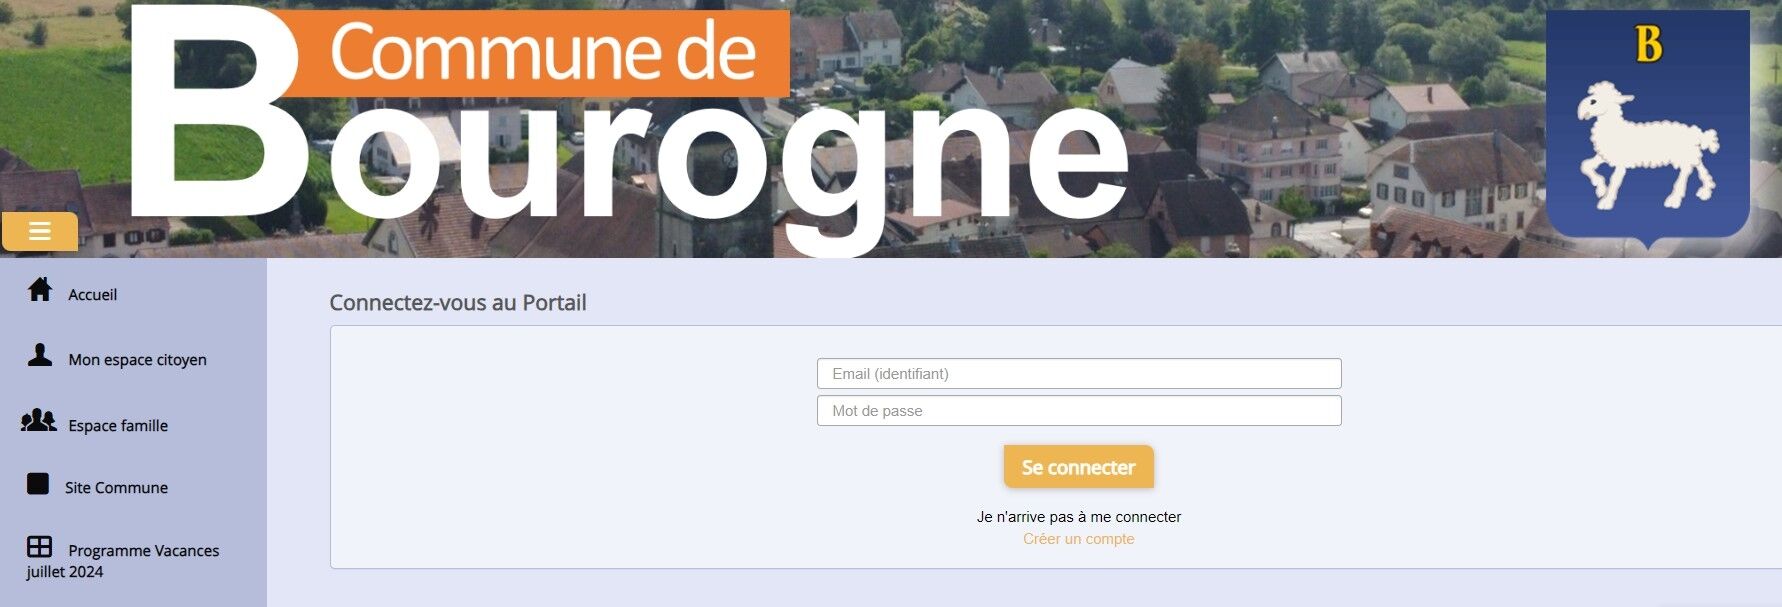Viewport: 1782px width, 607px height.
Task: Click the Bourogne sheep coat of arms
Action: pyautogui.click(x=1647, y=129)
